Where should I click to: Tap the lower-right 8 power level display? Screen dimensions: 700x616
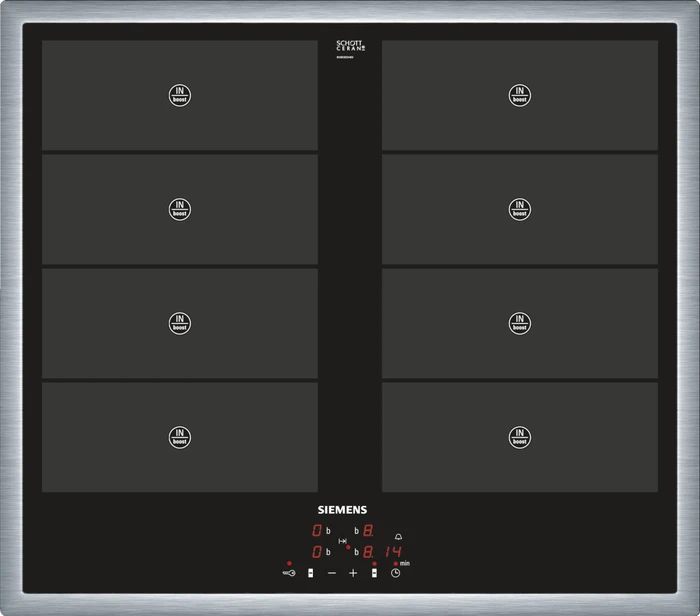pyautogui.click(x=368, y=552)
